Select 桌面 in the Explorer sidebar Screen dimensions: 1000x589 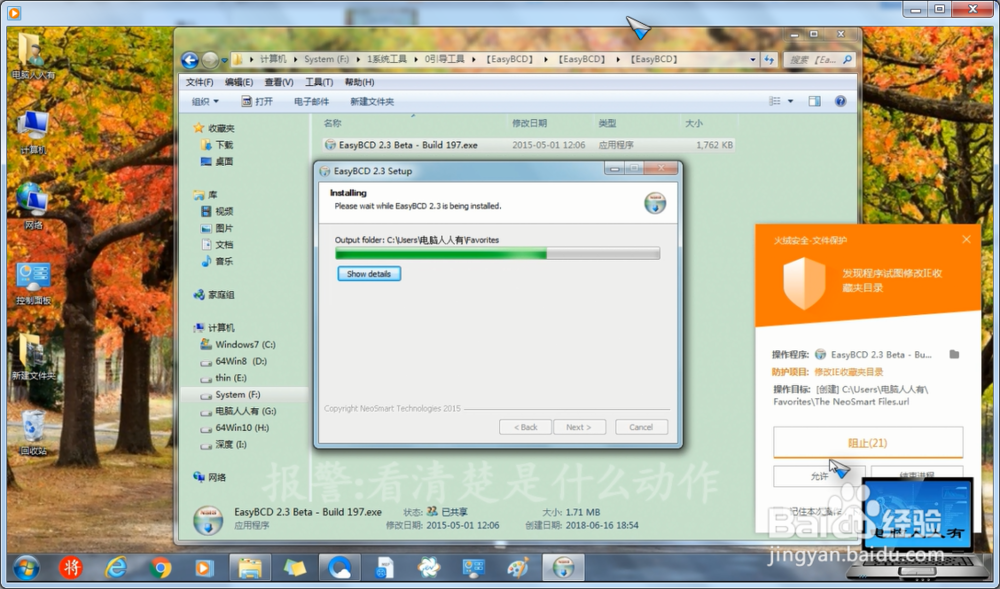[x=217, y=161]
